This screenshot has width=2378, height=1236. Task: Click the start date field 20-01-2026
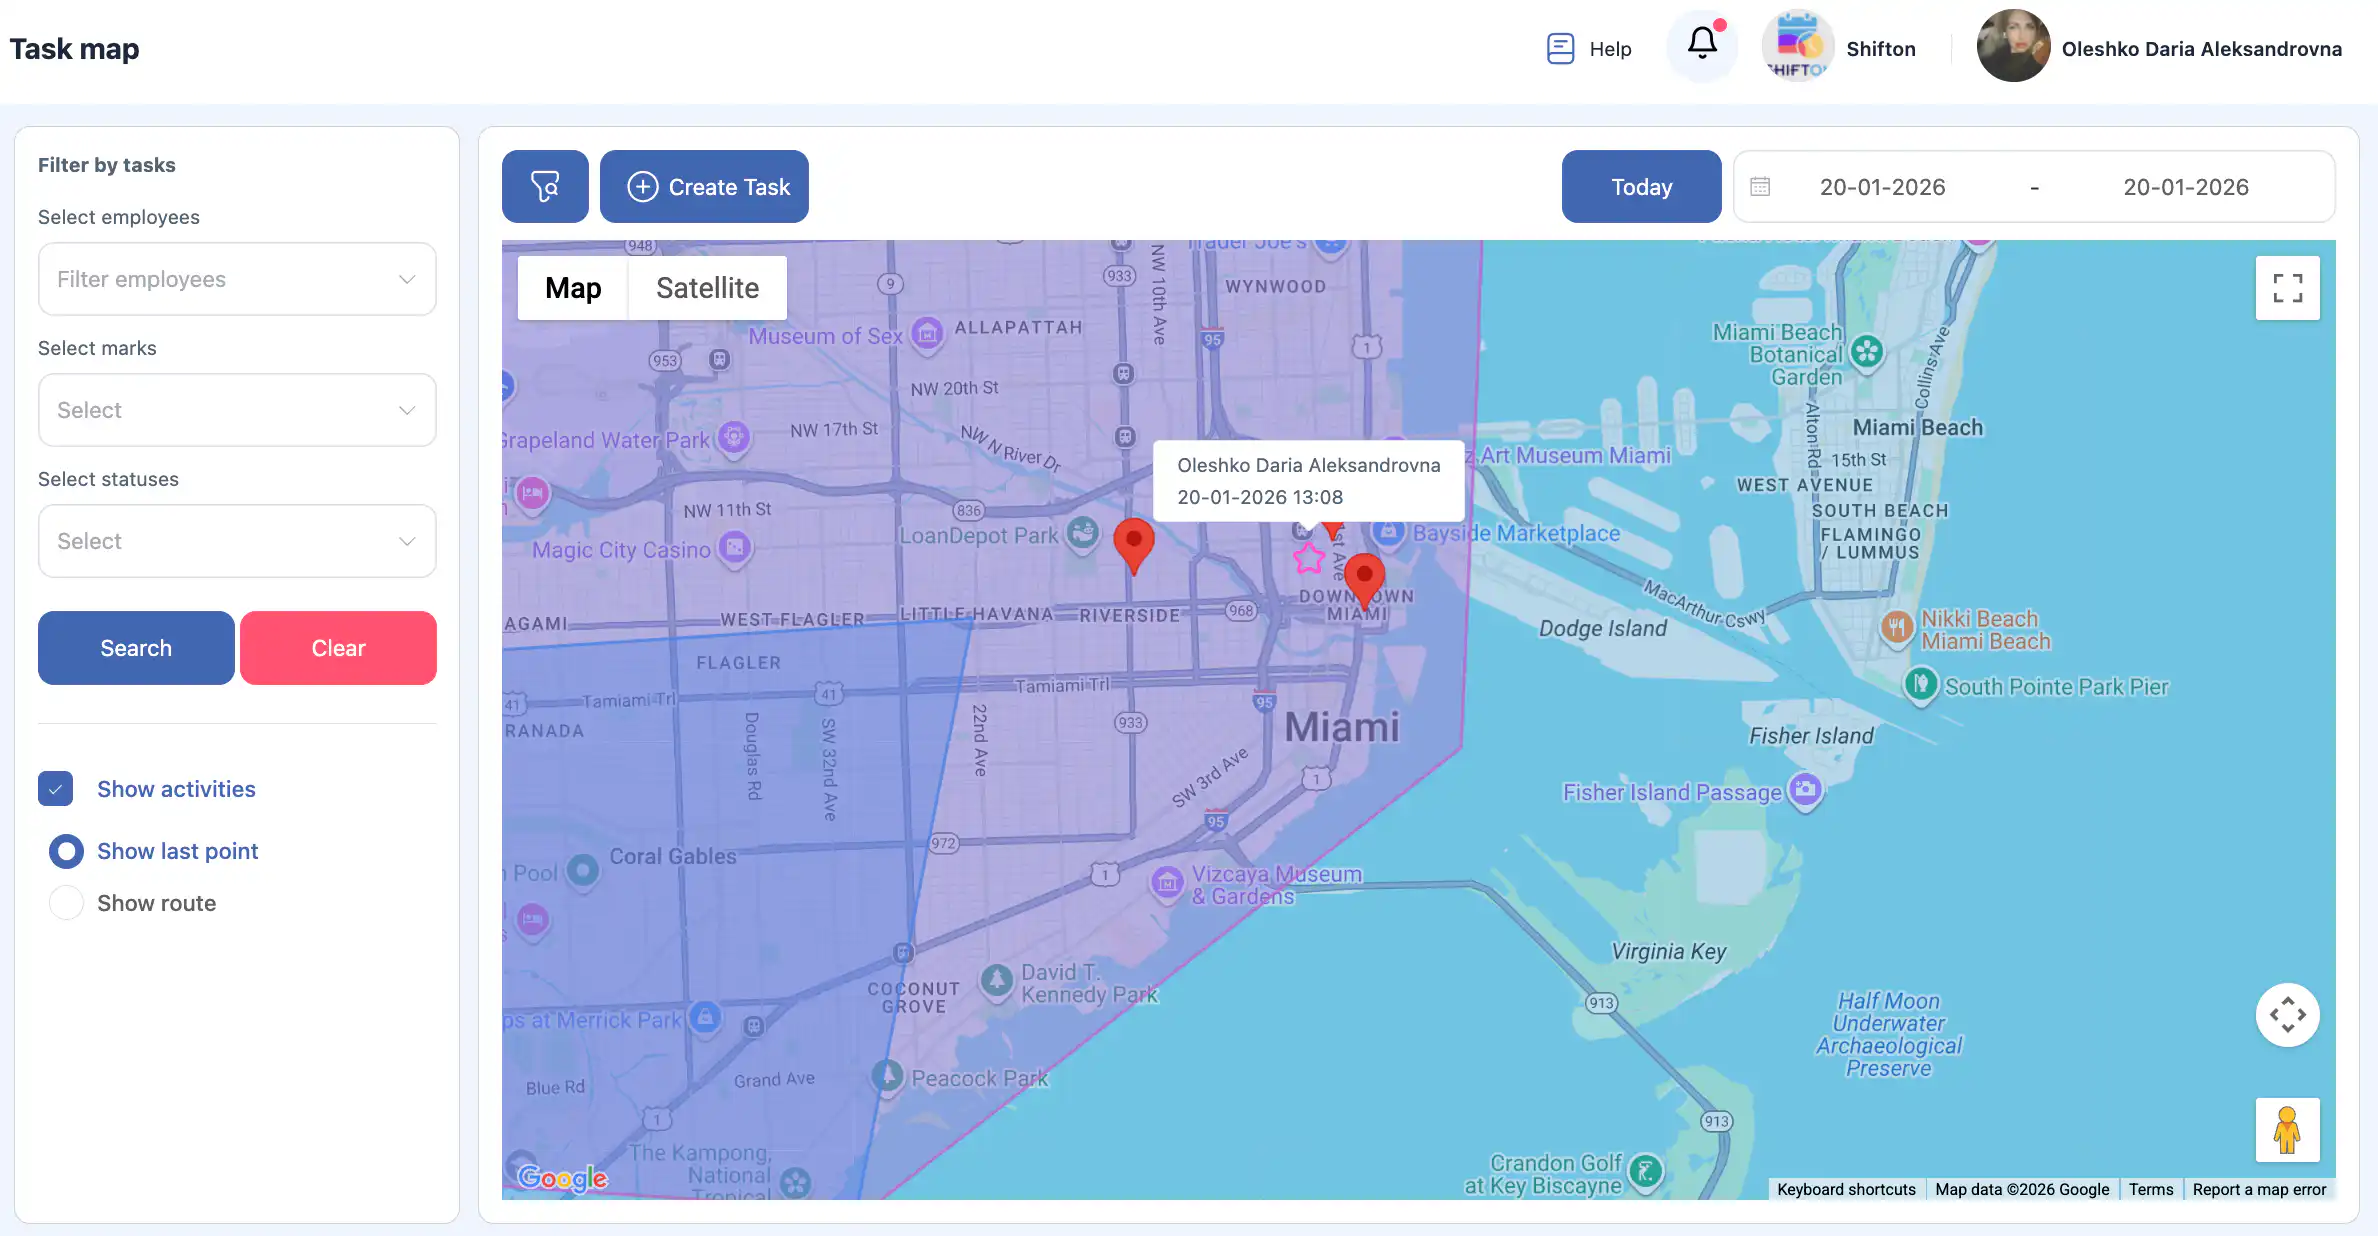tap(1882, 187)
